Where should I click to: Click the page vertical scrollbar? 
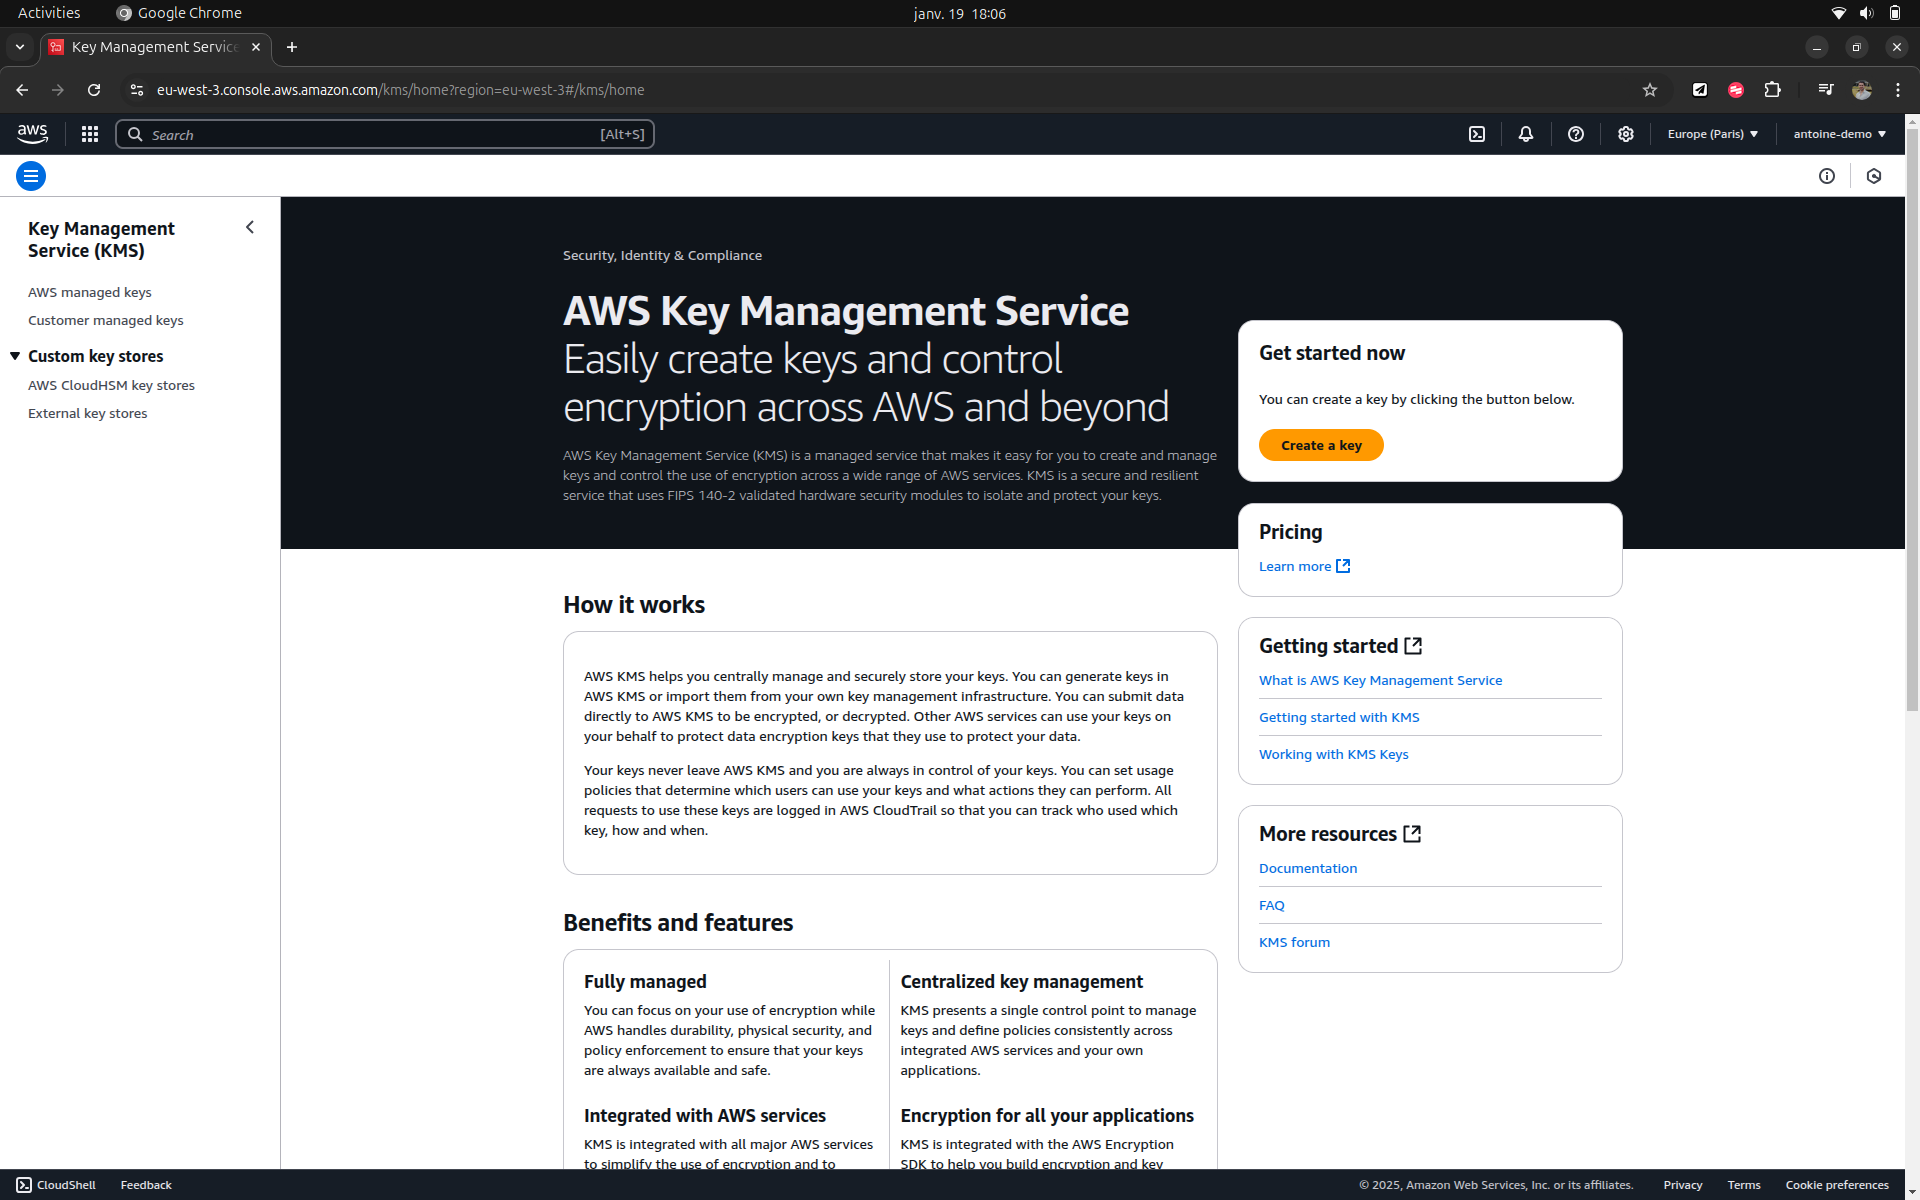tap(1912, 420)
